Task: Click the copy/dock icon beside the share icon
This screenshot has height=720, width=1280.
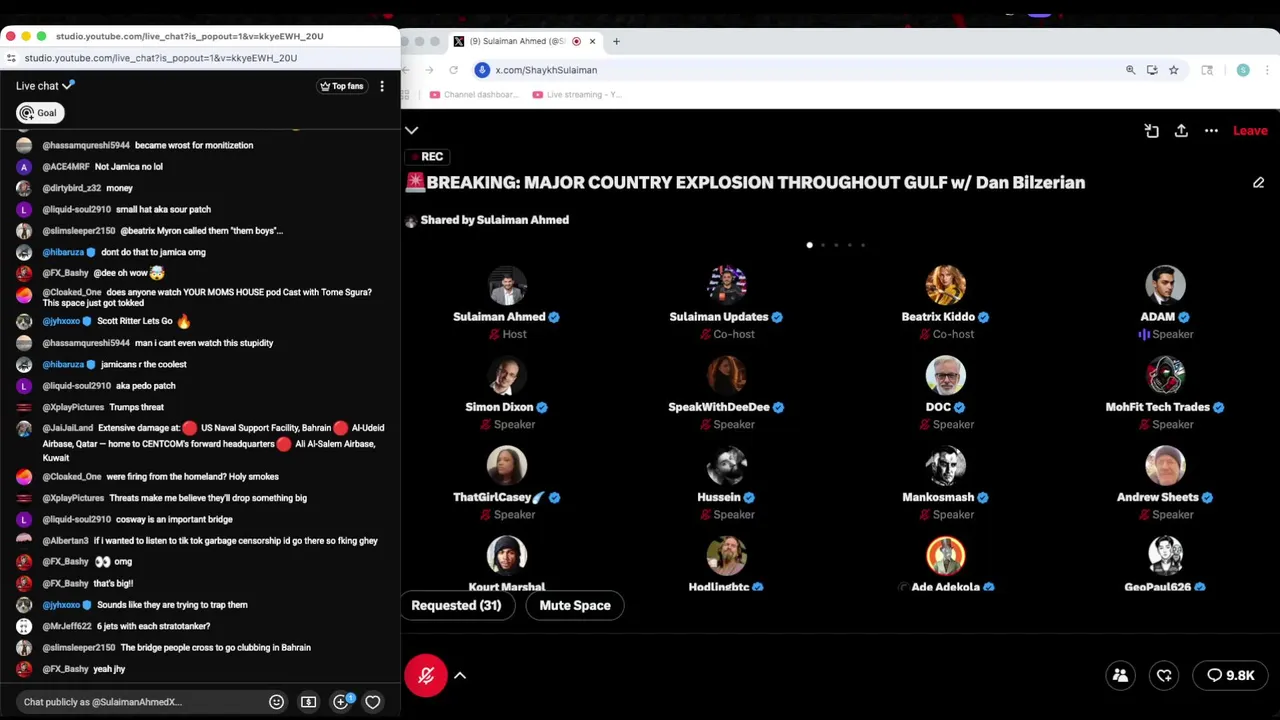Action: [1151, 131]
